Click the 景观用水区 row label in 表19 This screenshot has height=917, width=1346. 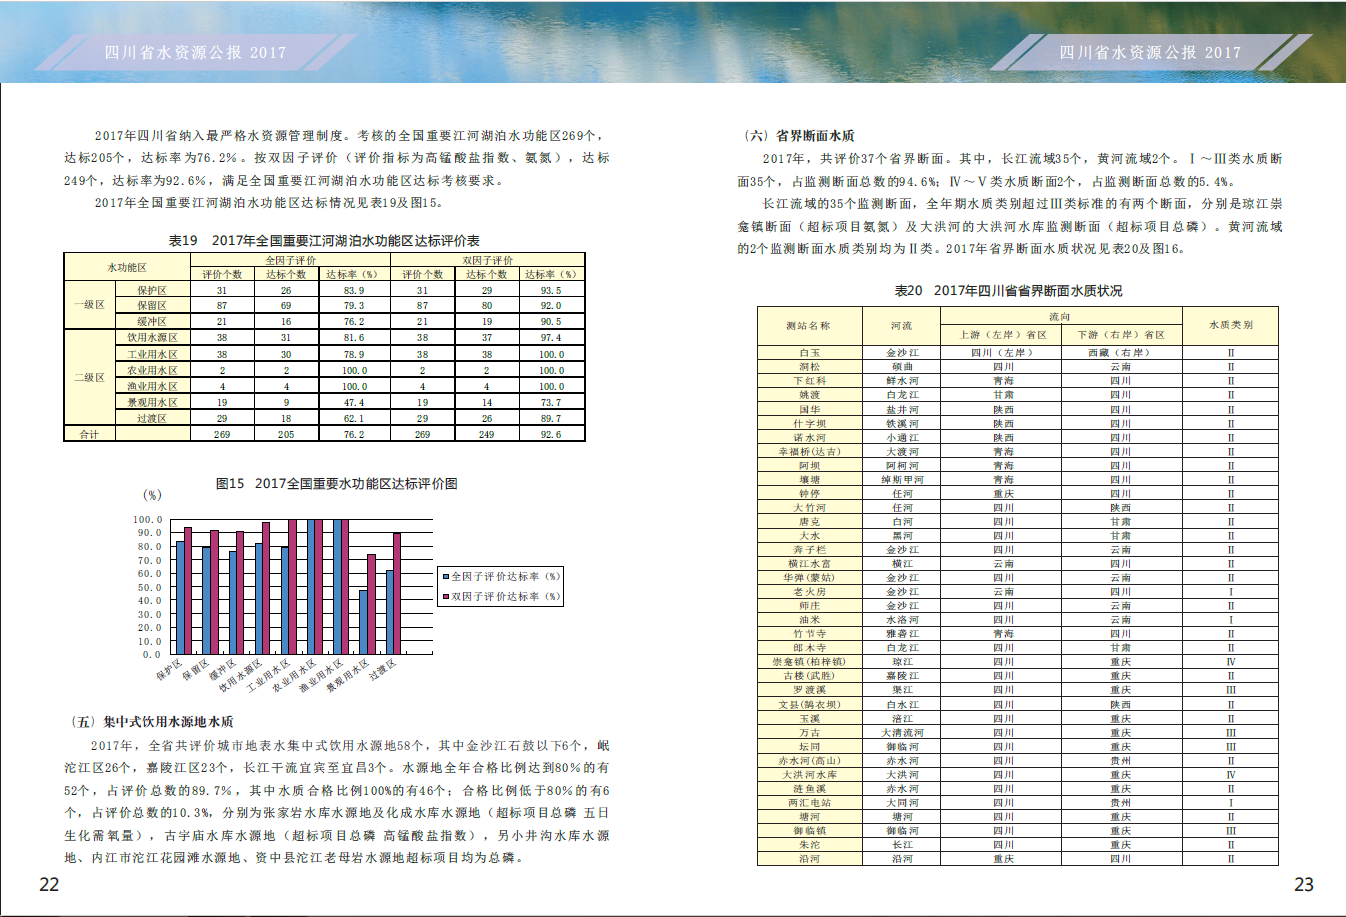pyautogui.click(x=152, y=402)
